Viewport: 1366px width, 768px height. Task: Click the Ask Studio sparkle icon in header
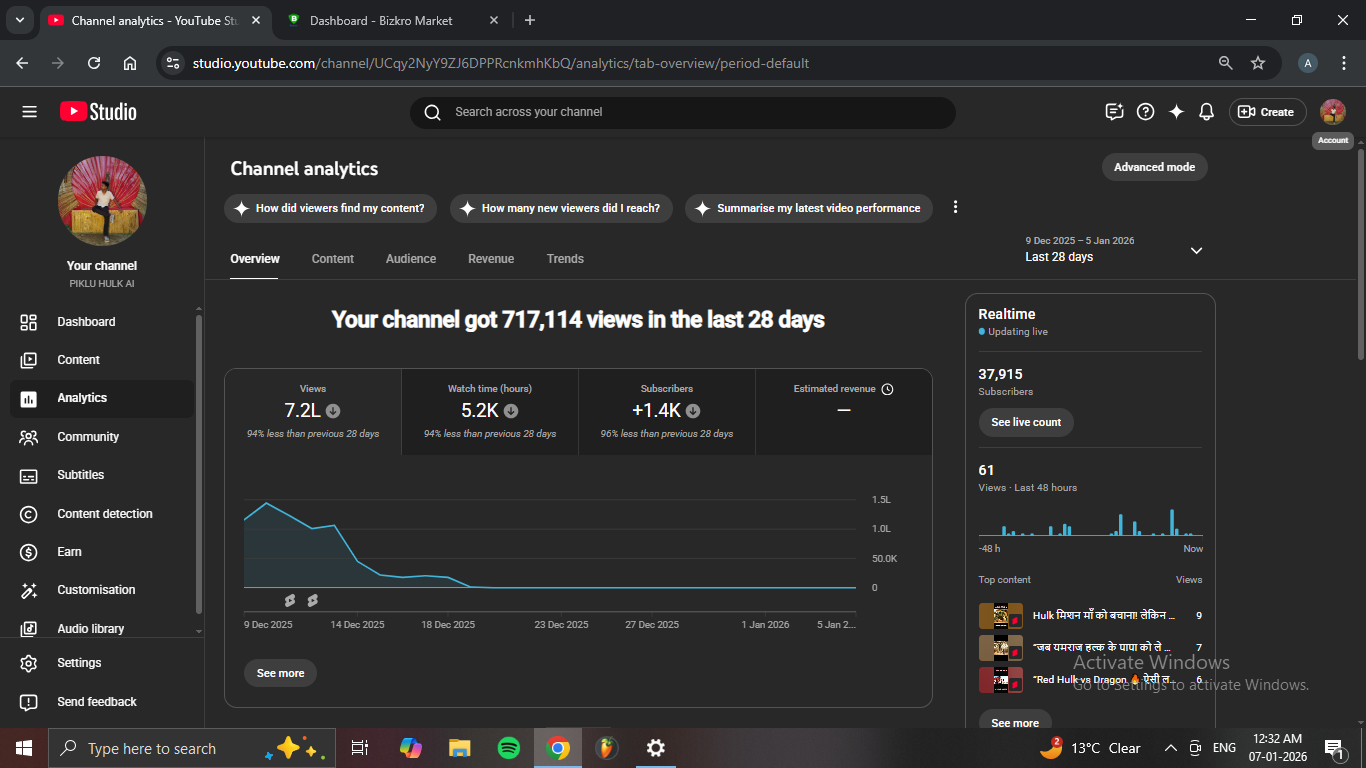pos(1176,112)
